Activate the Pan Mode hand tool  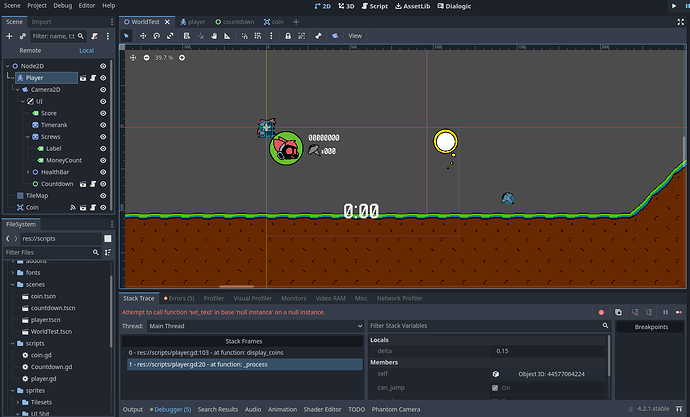pyautogui.click(x=214, y=36)
